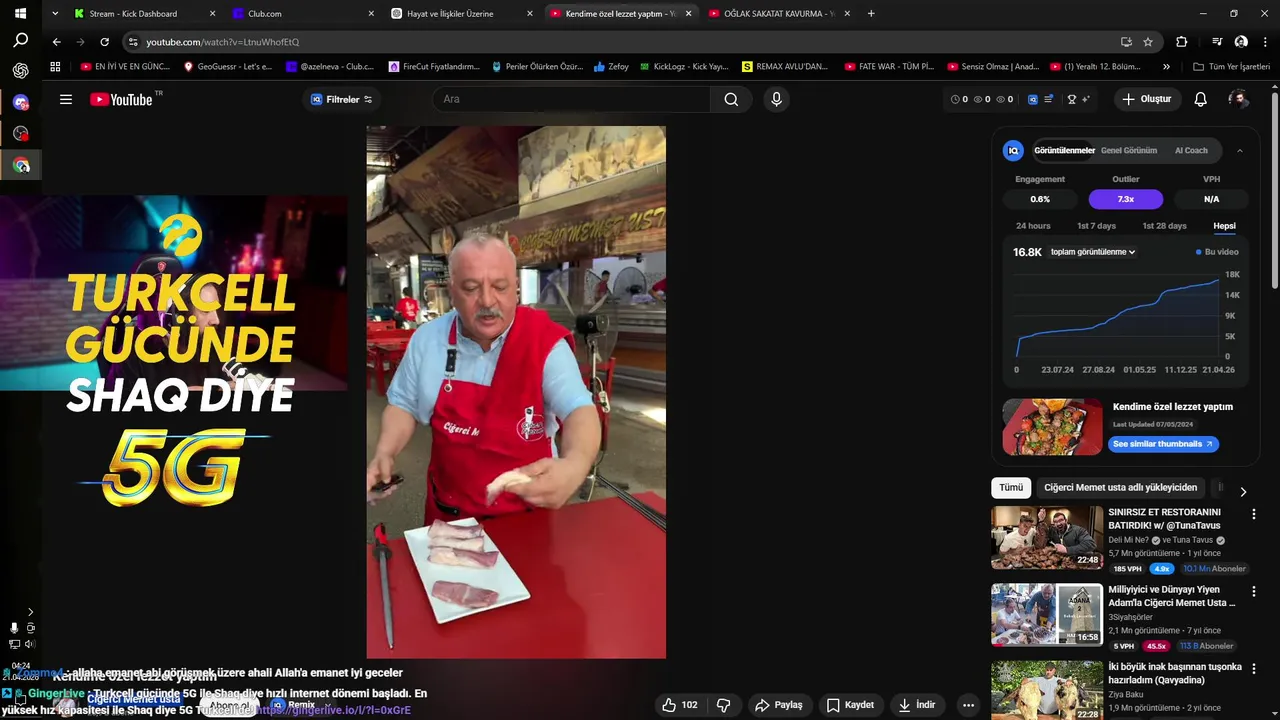The height and width of the screenshot is (720, 1280).
Task: Select the 1st 28 days time range
Action: tap(1164, 226)
